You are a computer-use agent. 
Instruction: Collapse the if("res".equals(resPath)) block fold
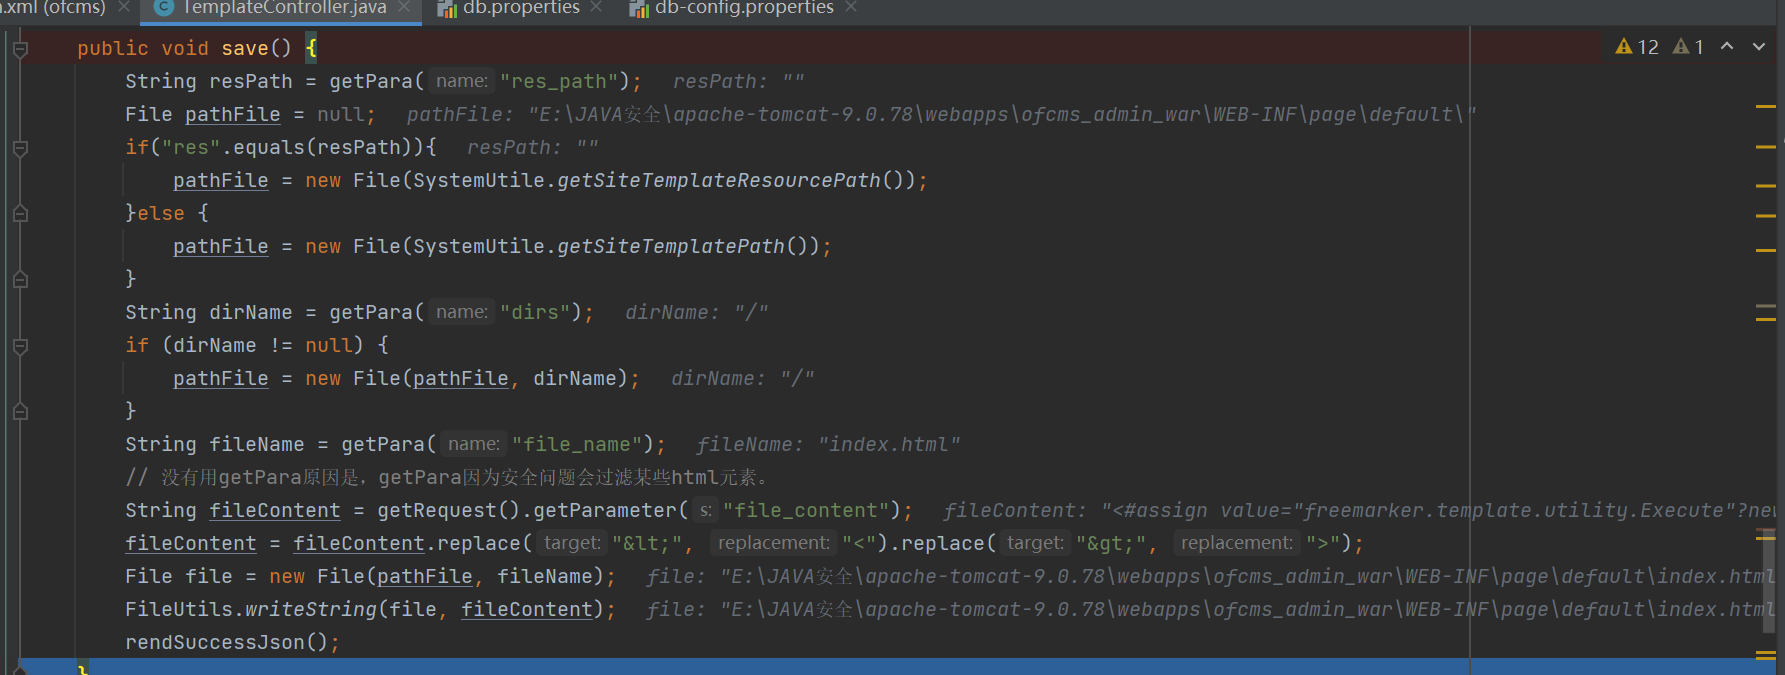(x=20, y=148)
